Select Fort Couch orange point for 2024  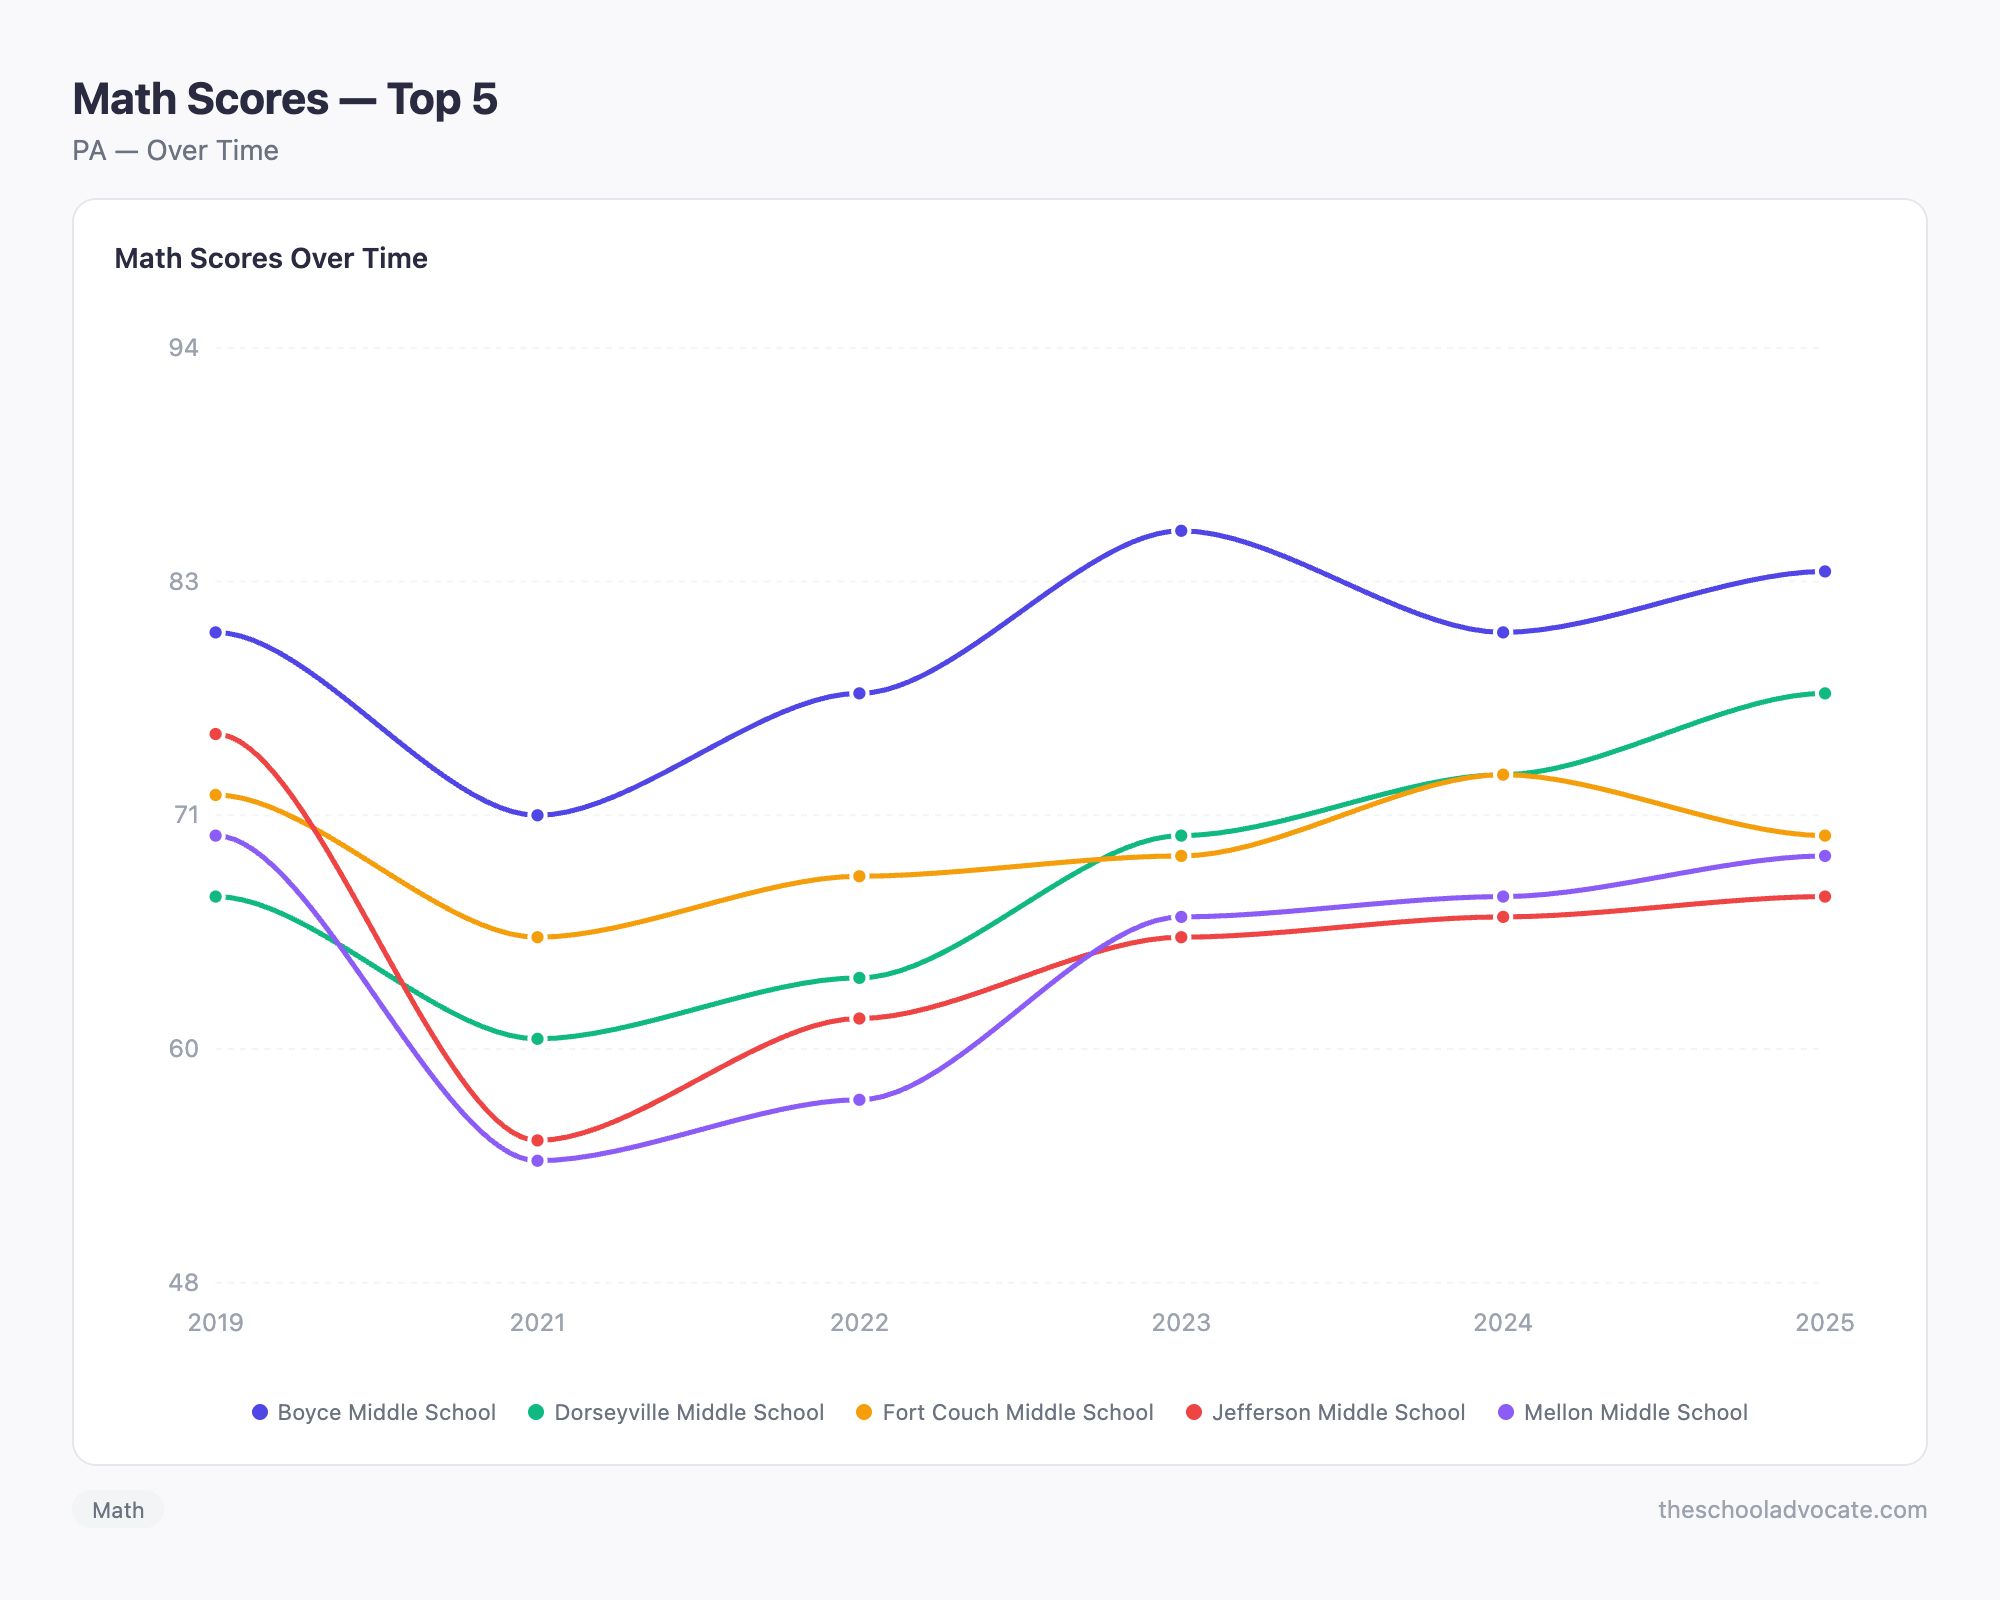coord(1503,774)
